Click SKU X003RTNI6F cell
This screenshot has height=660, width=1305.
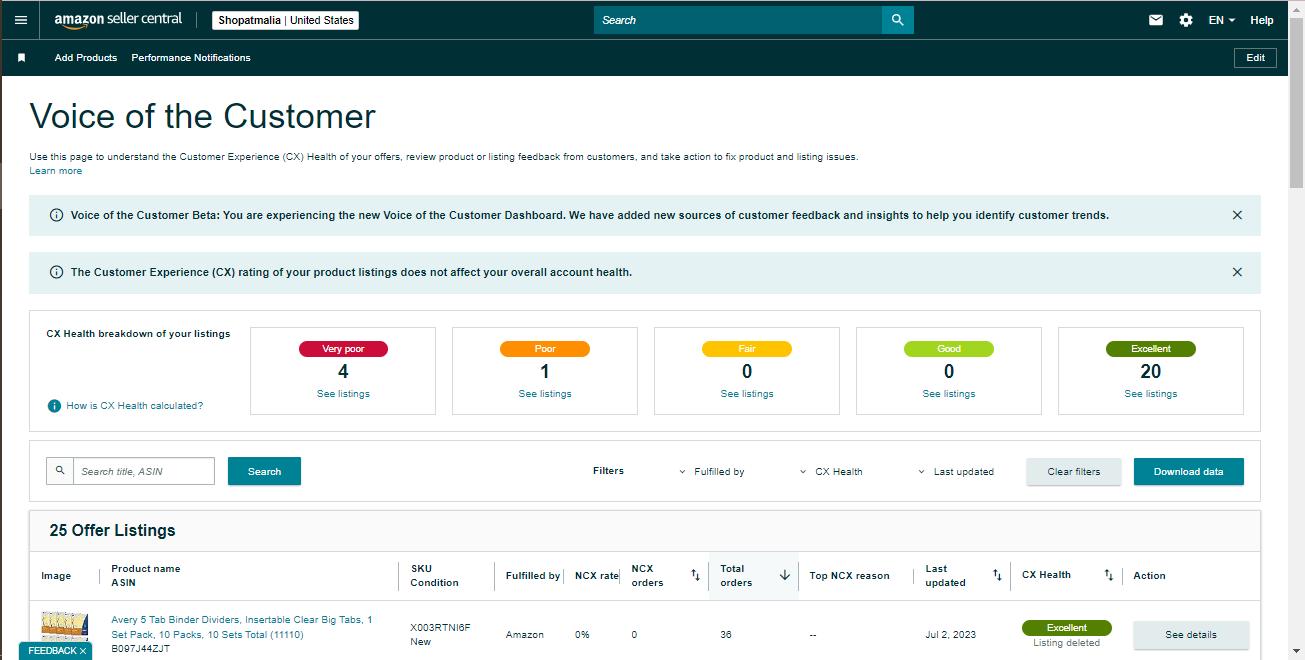tap(440, 628)
